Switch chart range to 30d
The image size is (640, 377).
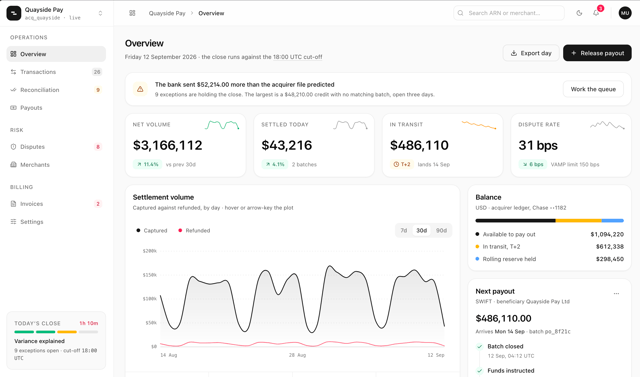pyautogui.click(x=422, y=231)
